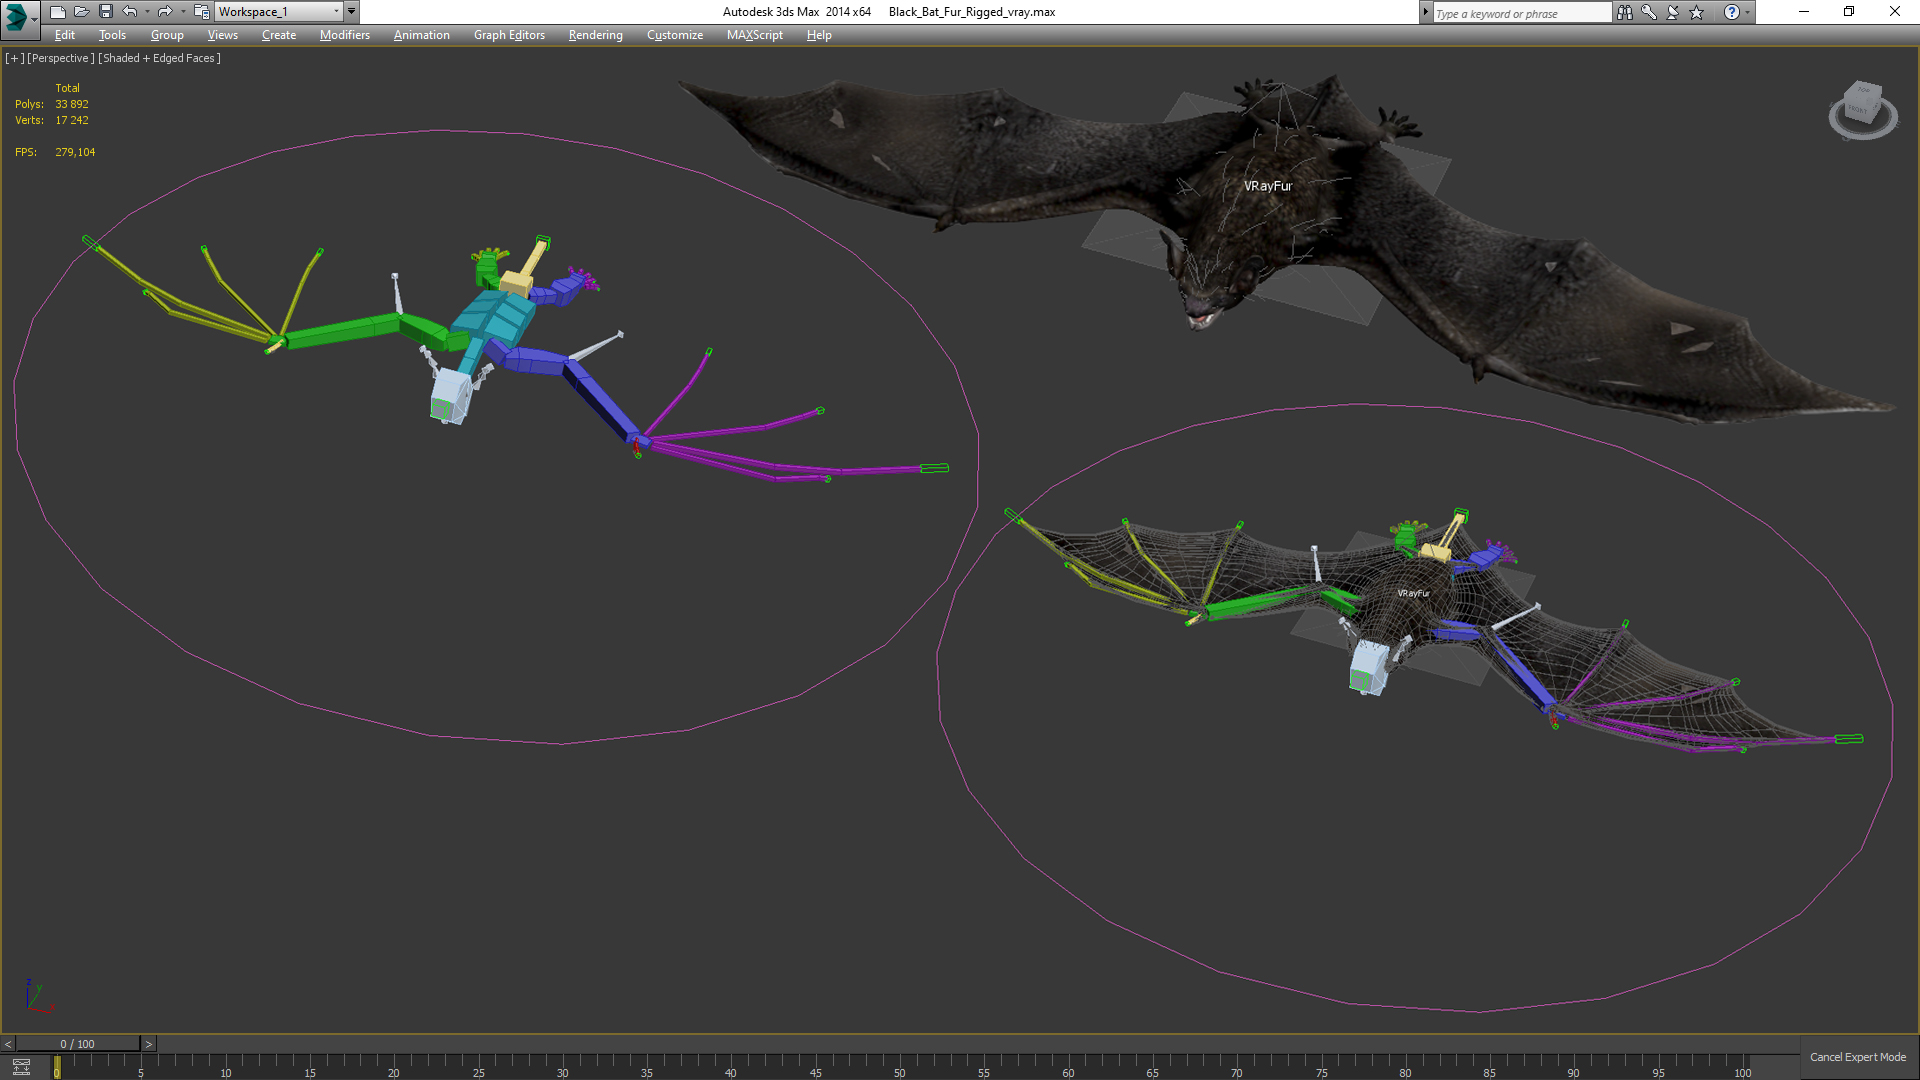This screenshot has height=1080, width=1920.
Task: Open the Rendering menu
Action: point(595,36)
